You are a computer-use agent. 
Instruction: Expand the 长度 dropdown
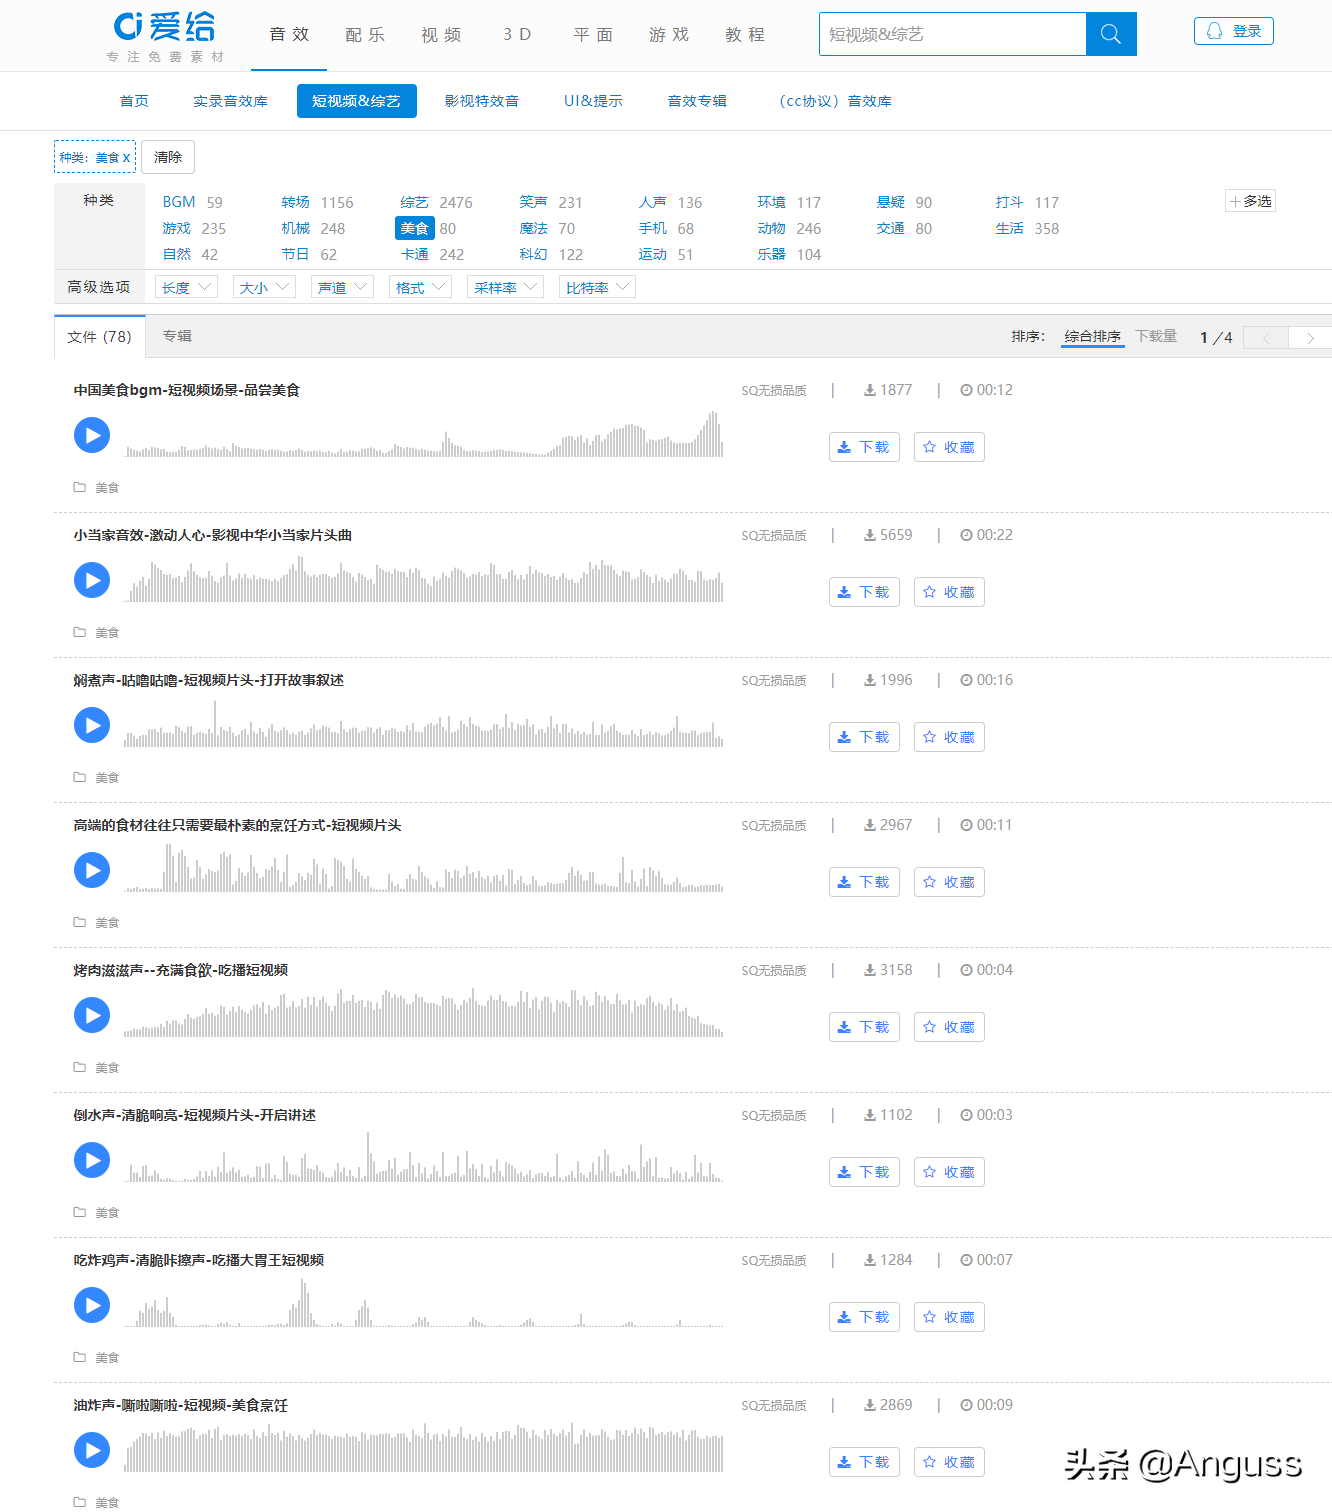click(186, 287)
